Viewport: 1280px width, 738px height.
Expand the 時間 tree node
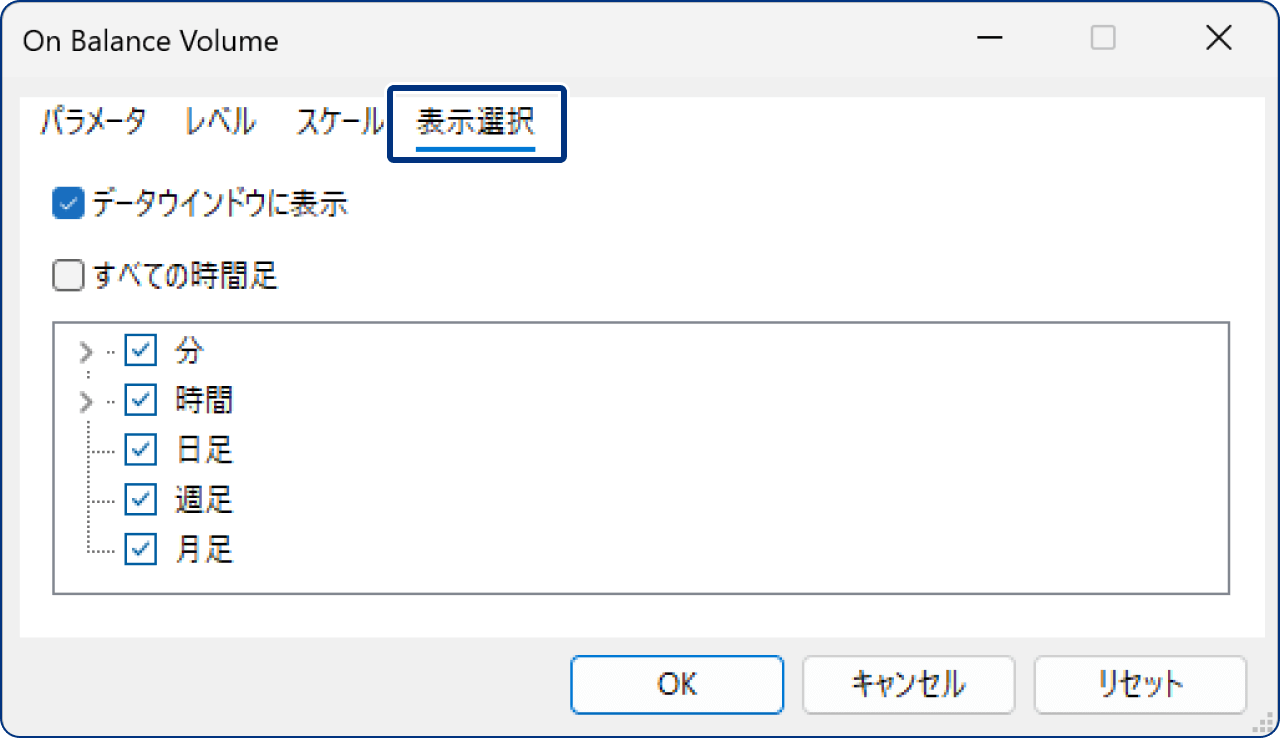[86, 399]
